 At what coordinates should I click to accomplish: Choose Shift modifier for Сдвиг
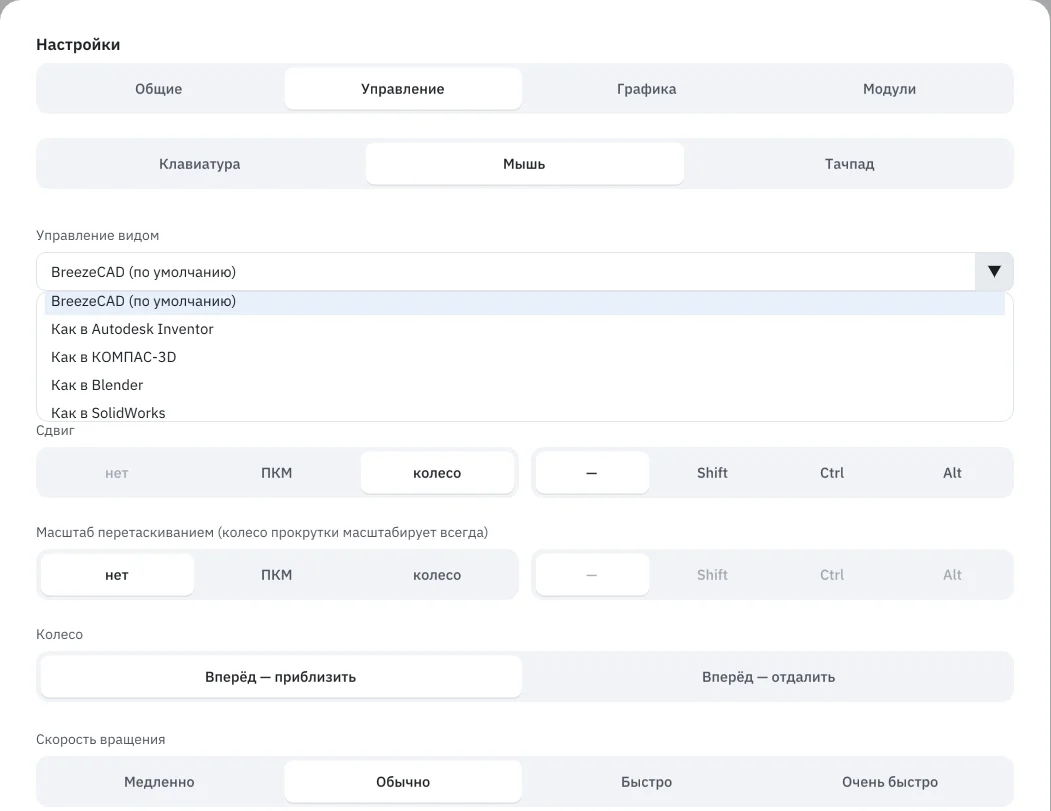coord(712,473)
